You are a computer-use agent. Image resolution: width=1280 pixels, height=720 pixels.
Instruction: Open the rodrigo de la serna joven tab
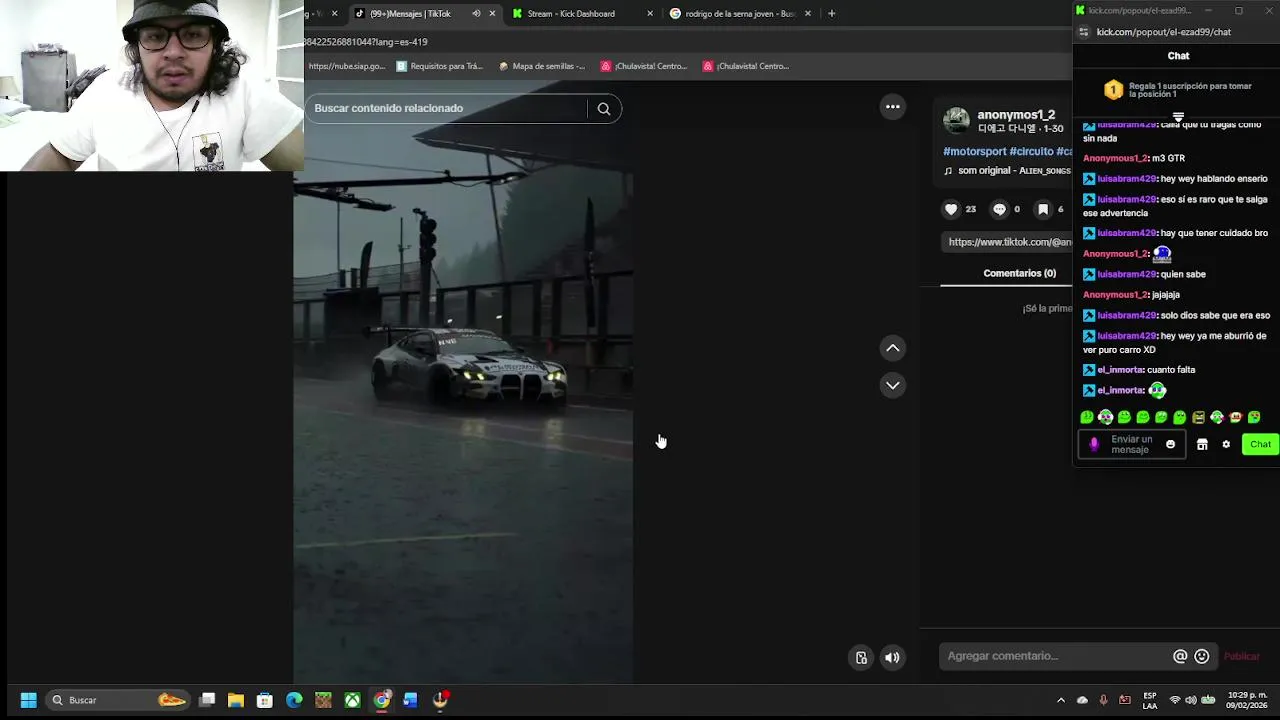click(740, 14)
